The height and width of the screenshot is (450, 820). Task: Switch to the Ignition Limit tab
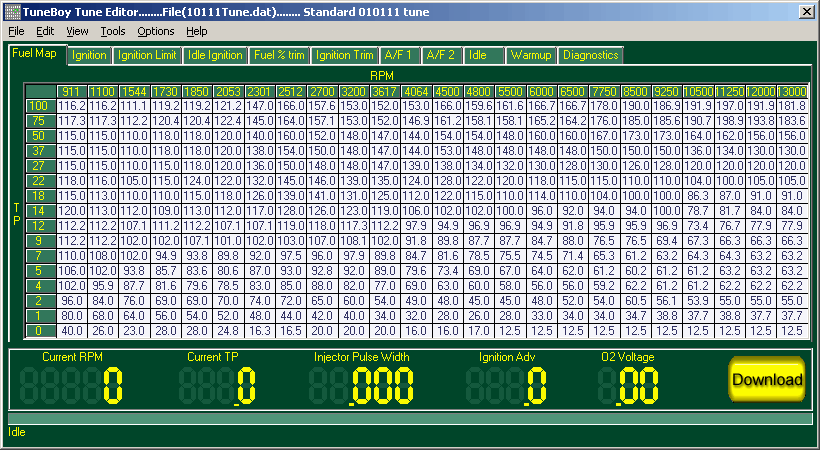(x=147, y=55)
